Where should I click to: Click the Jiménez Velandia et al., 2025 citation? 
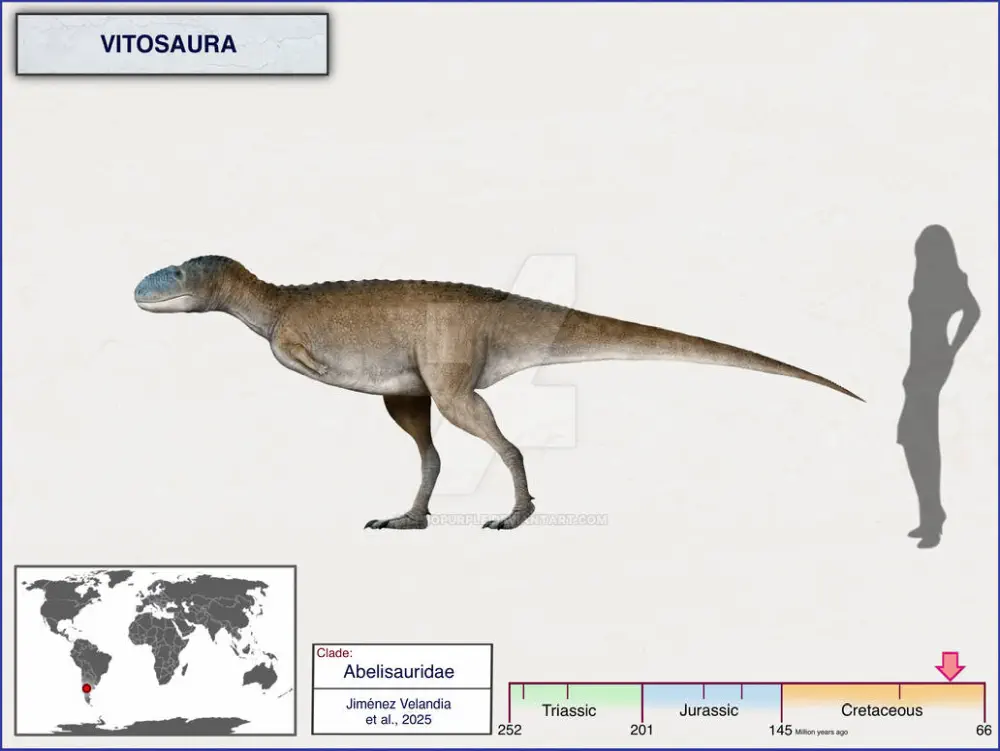[x=398, y=711]
